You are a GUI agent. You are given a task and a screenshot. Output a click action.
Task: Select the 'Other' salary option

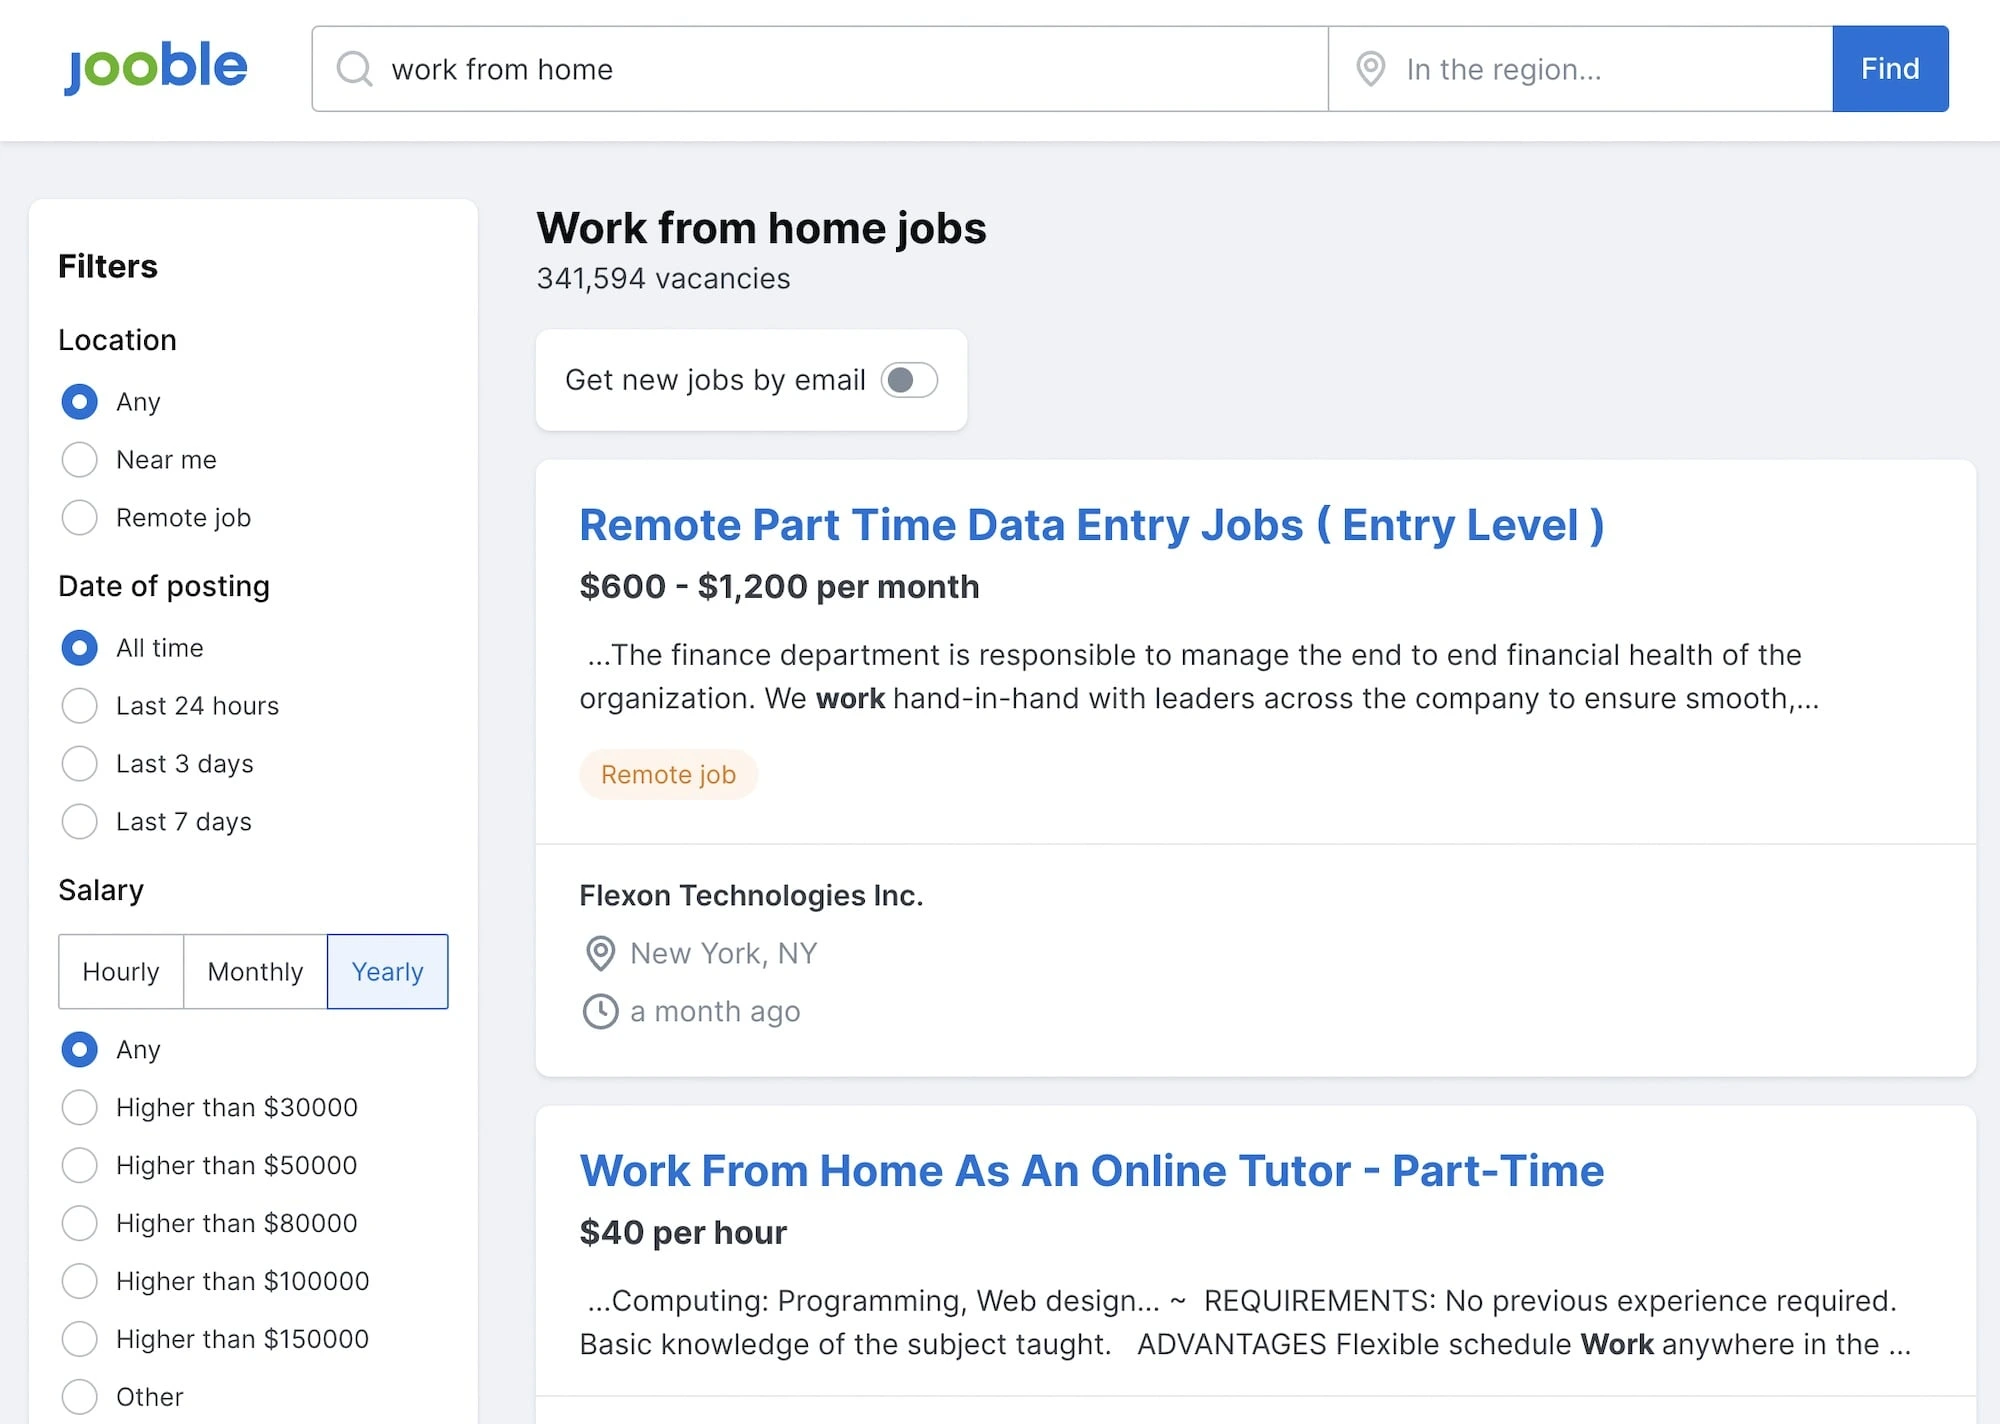[x=79, y=1396]
